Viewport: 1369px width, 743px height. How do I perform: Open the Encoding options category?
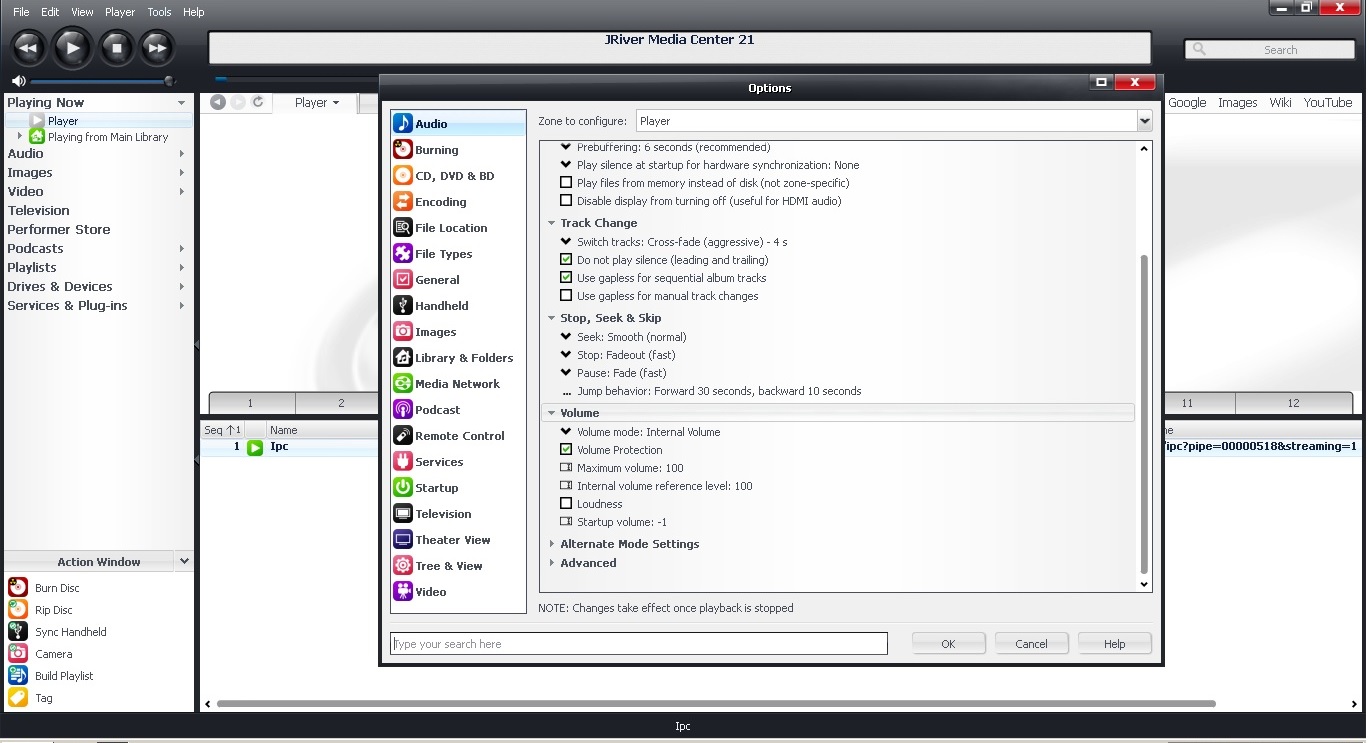click(x=458, y=202)
